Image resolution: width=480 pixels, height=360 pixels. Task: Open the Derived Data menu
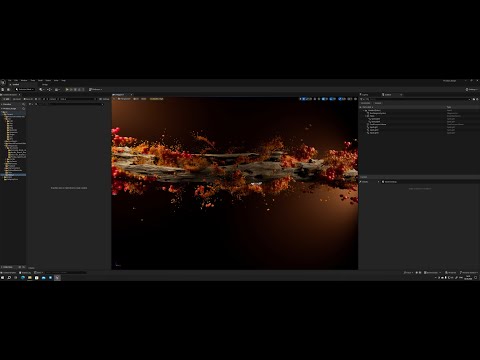(432, 273)
